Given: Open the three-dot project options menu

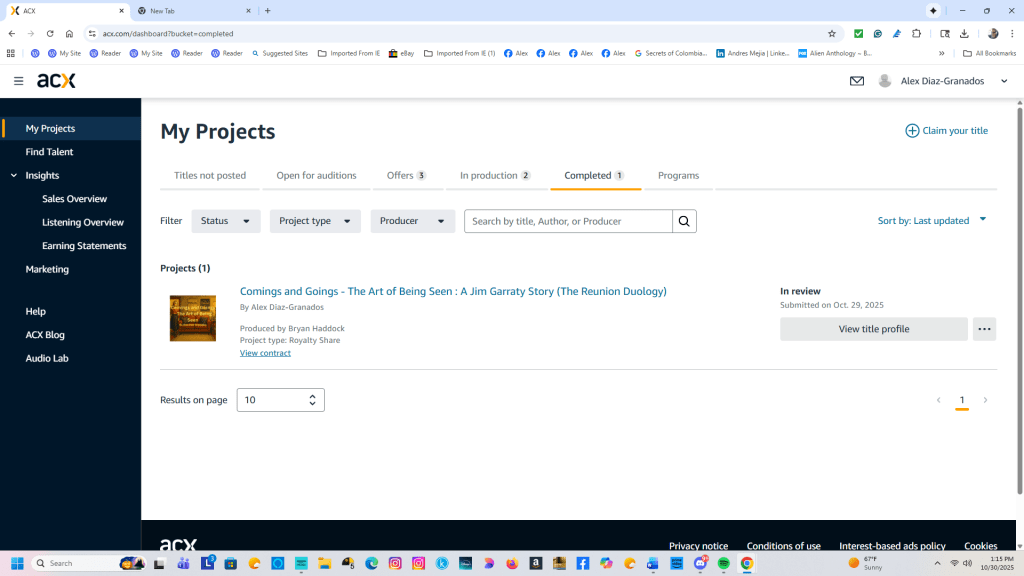Looking at the screenshot, I should (x=984, y=329).
